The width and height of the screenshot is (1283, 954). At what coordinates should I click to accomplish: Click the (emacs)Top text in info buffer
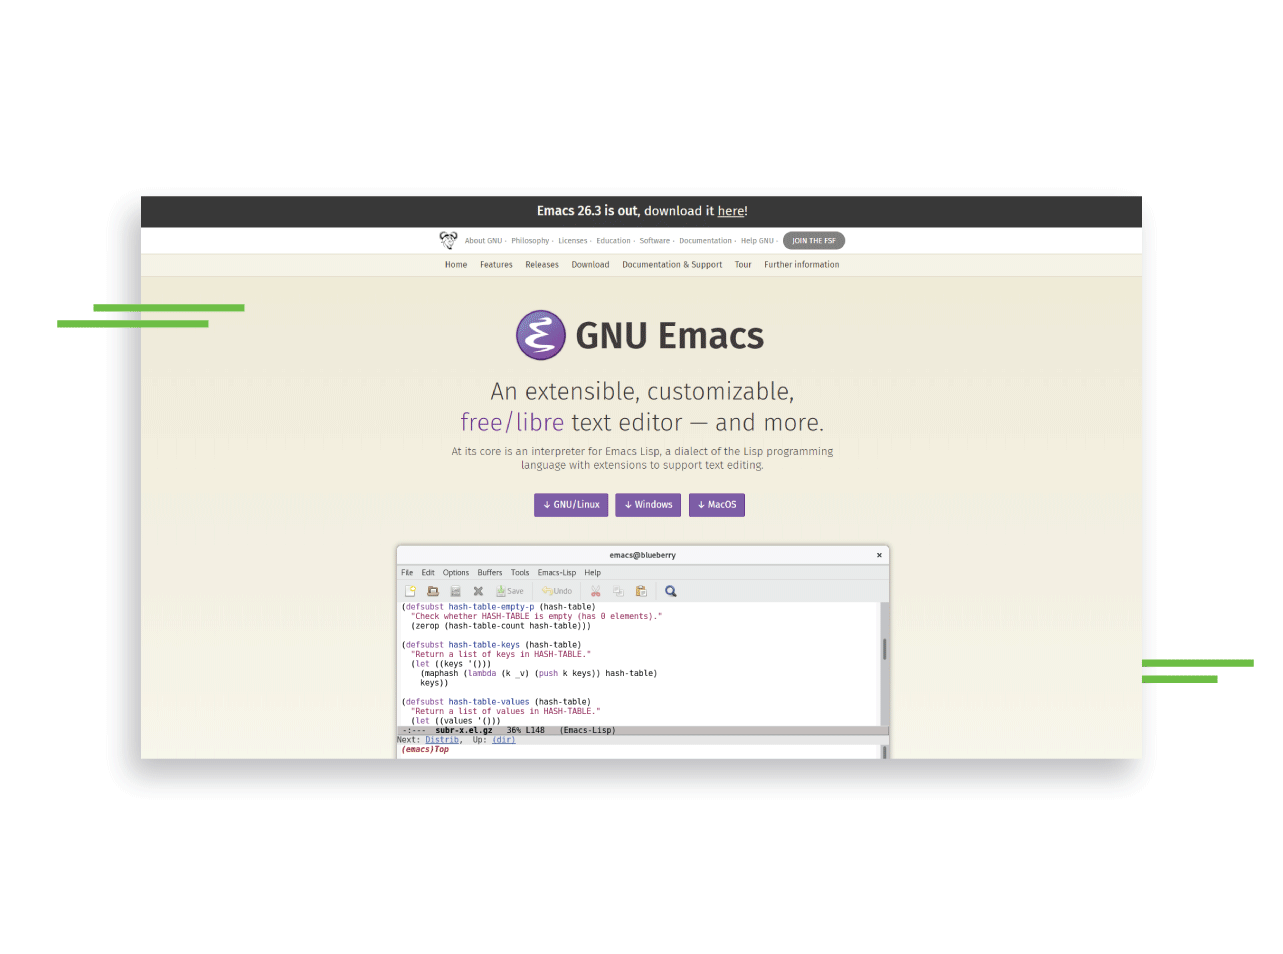[x=425, y=749]
